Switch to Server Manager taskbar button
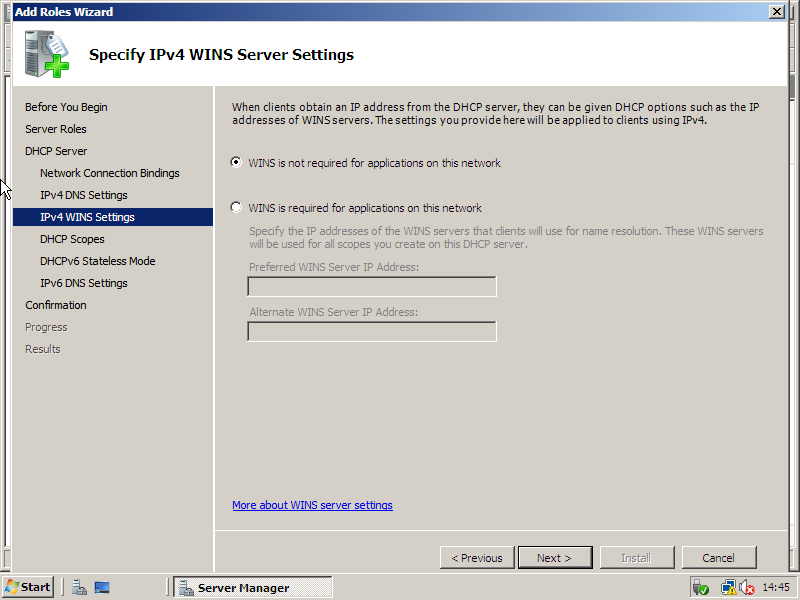Screen dimensions: 800x600 (252, 587)
